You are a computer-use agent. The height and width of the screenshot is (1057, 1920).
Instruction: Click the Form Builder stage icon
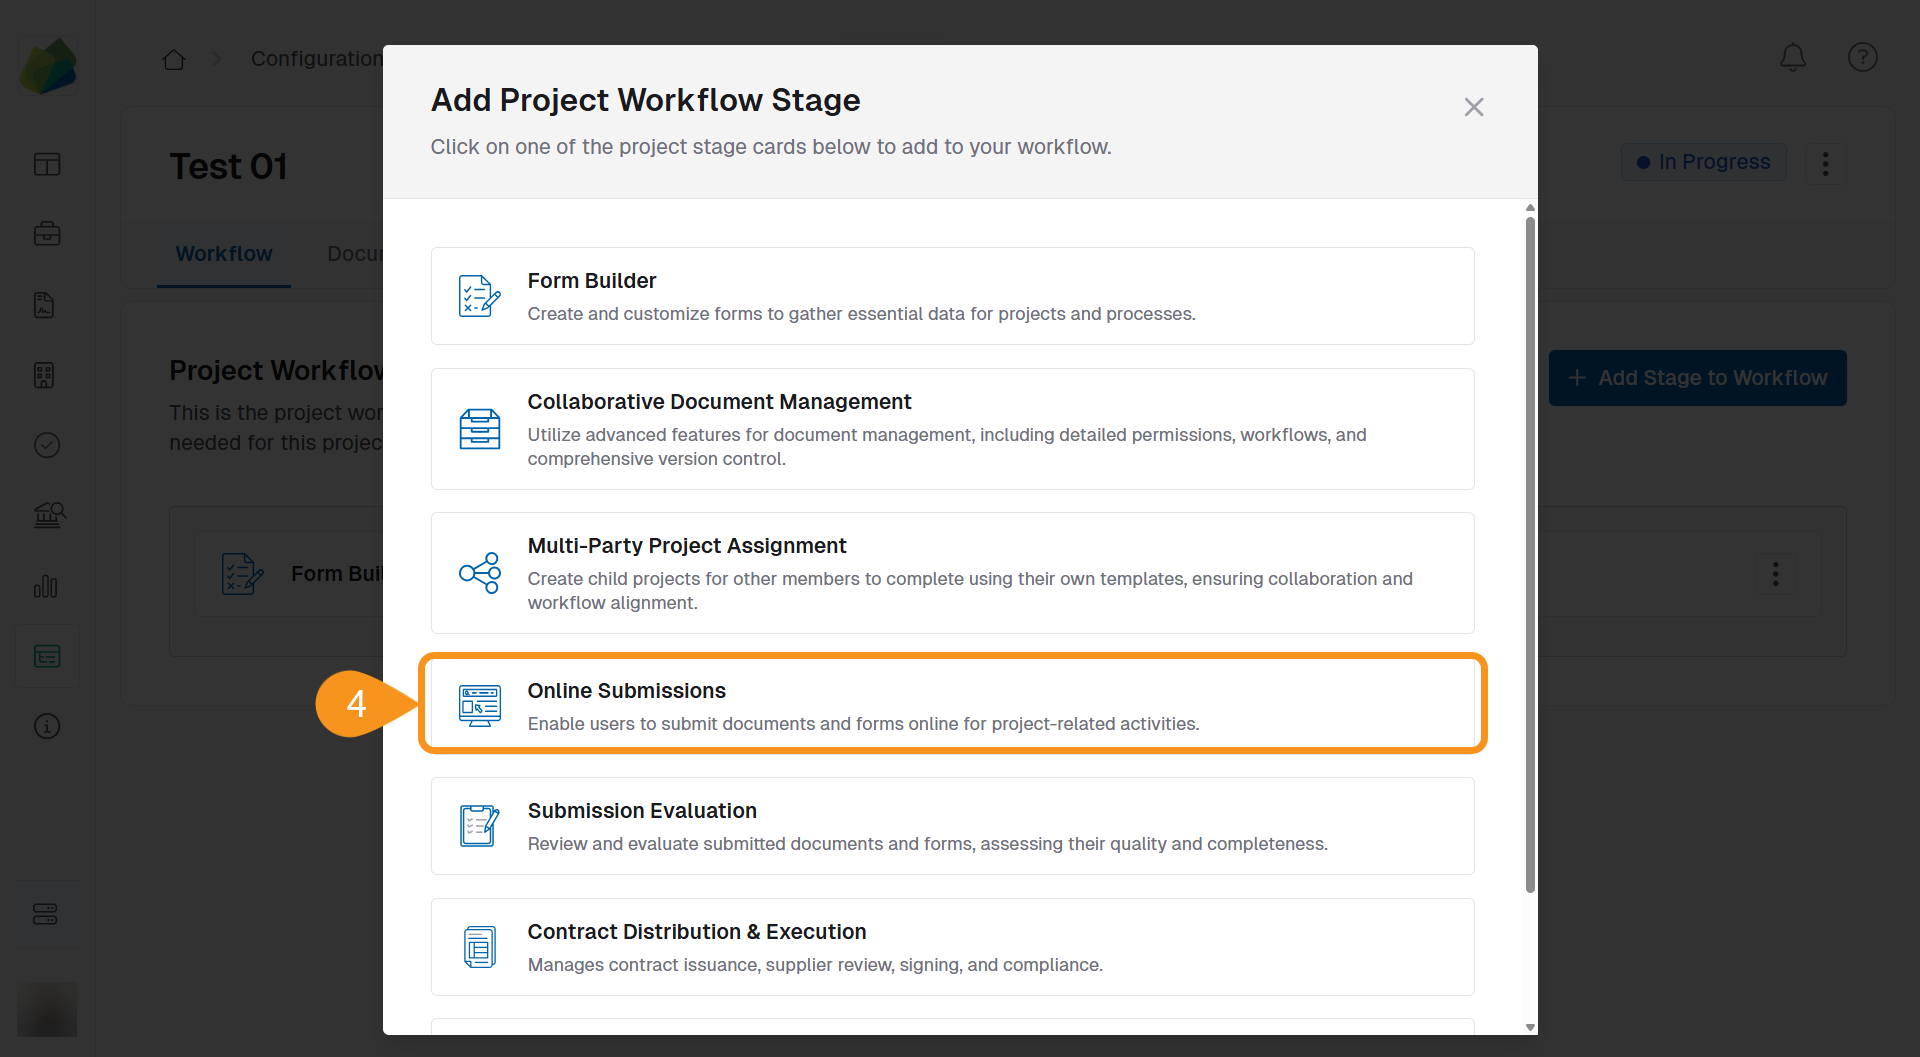(479, 296)
